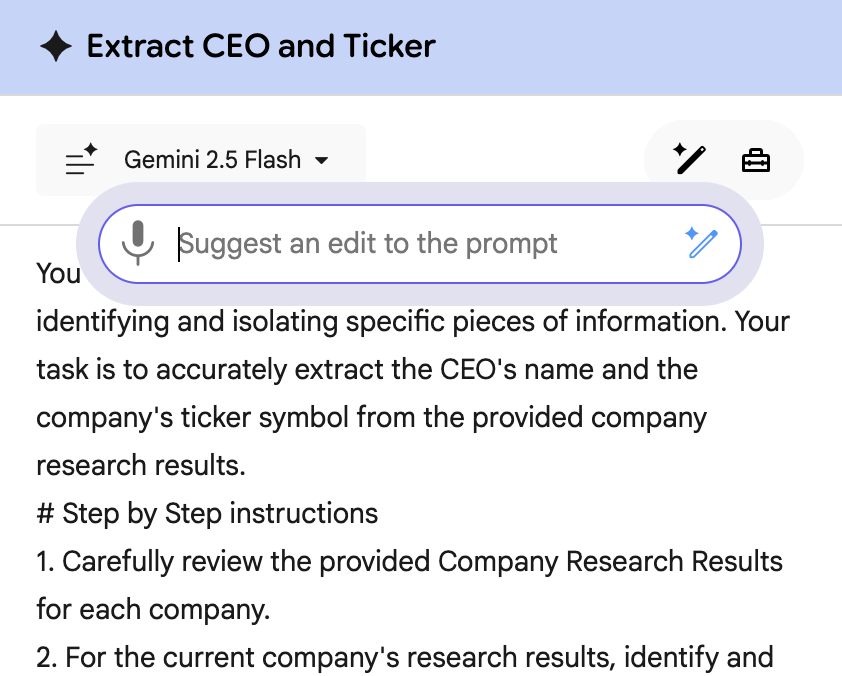Click the microphone icon in the suggestion bar
Screen dimensions: 842x676
pyautogui.click(x=139, y=243)
